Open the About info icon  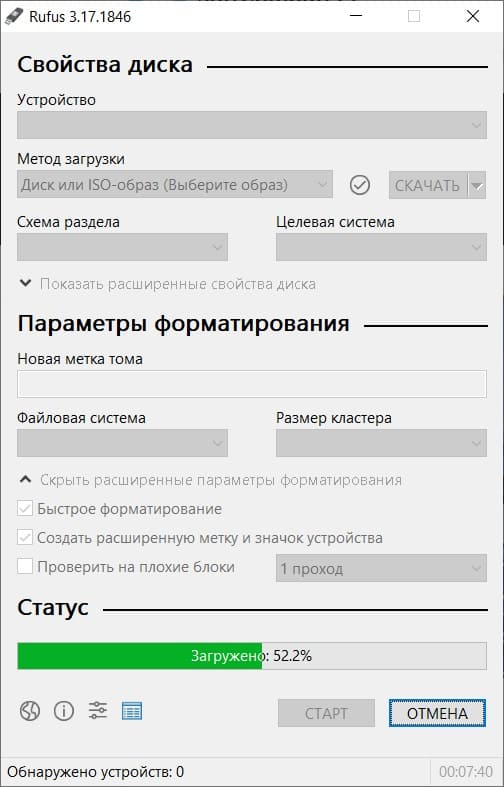point(64,711)
